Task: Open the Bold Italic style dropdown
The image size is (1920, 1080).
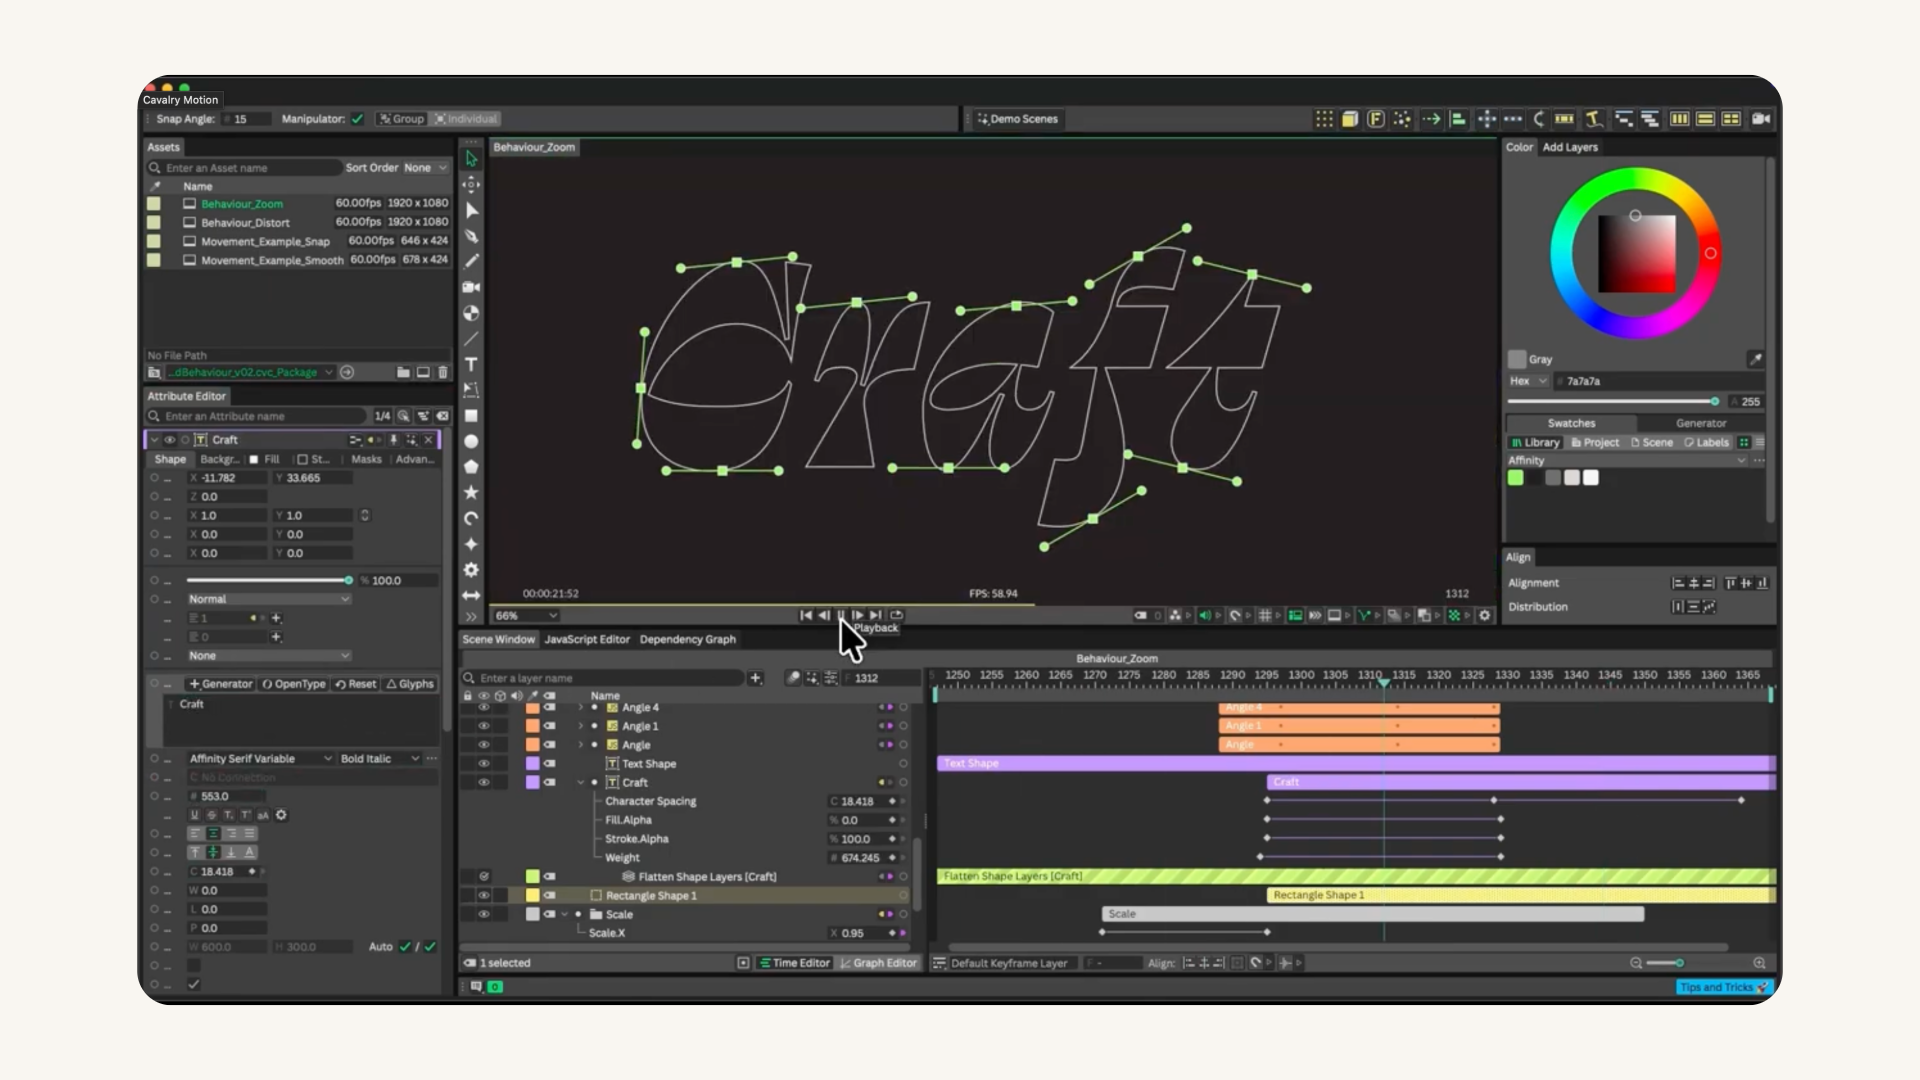Action: [380, 759]
